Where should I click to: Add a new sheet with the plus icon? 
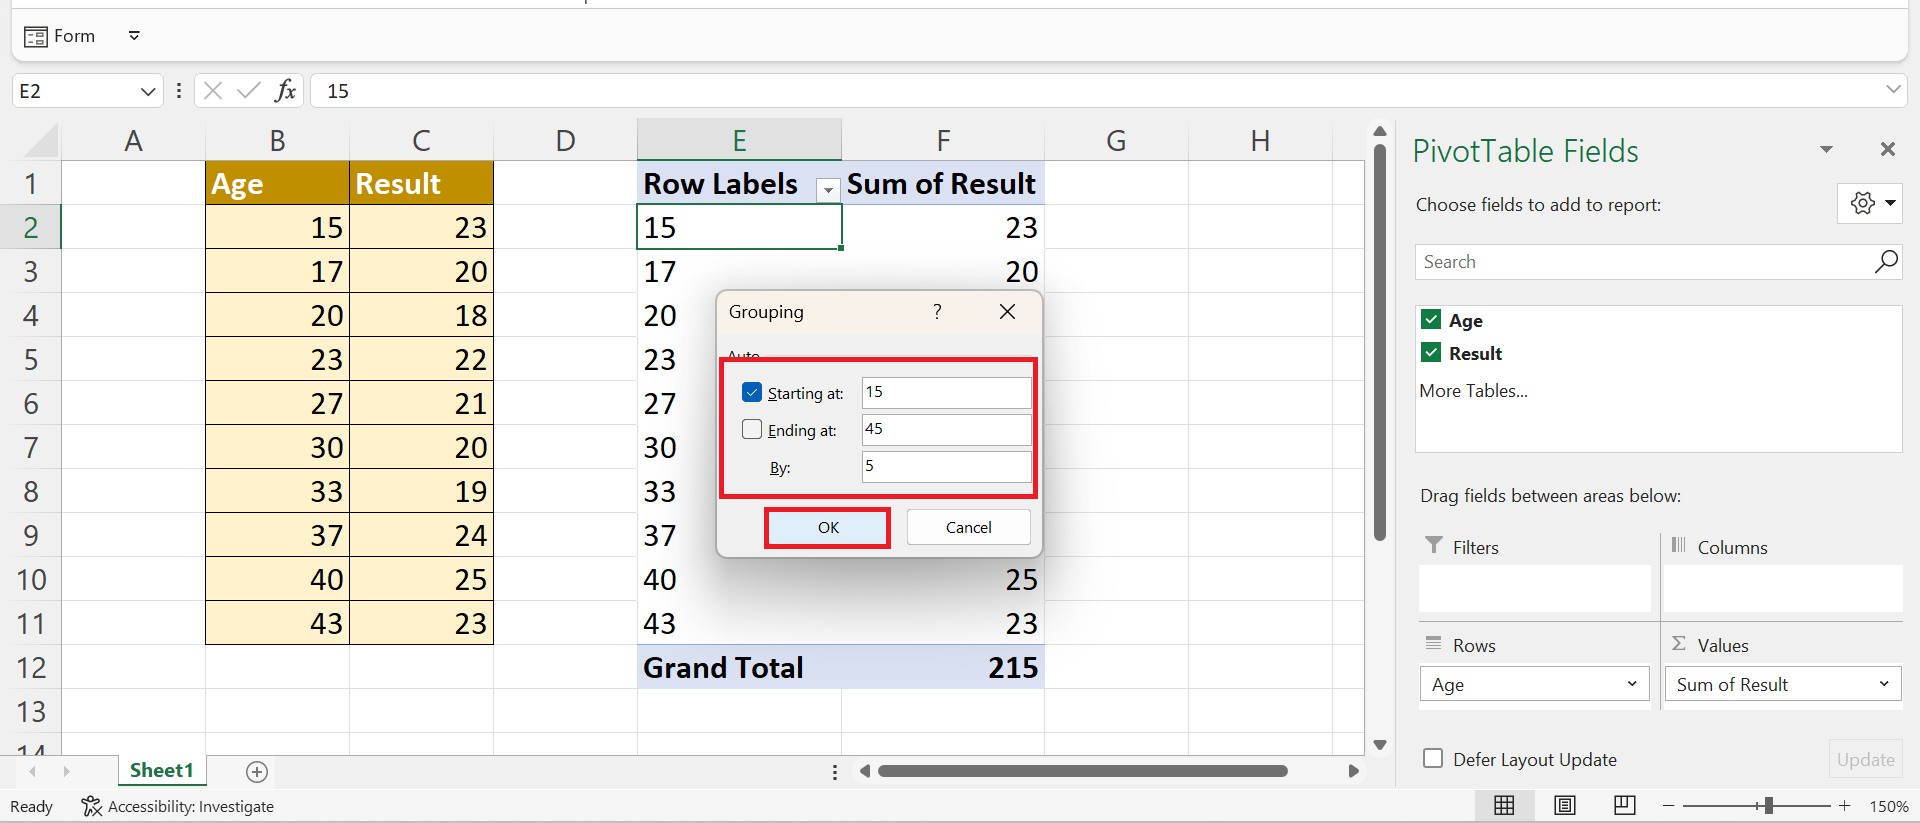point(257,771)
